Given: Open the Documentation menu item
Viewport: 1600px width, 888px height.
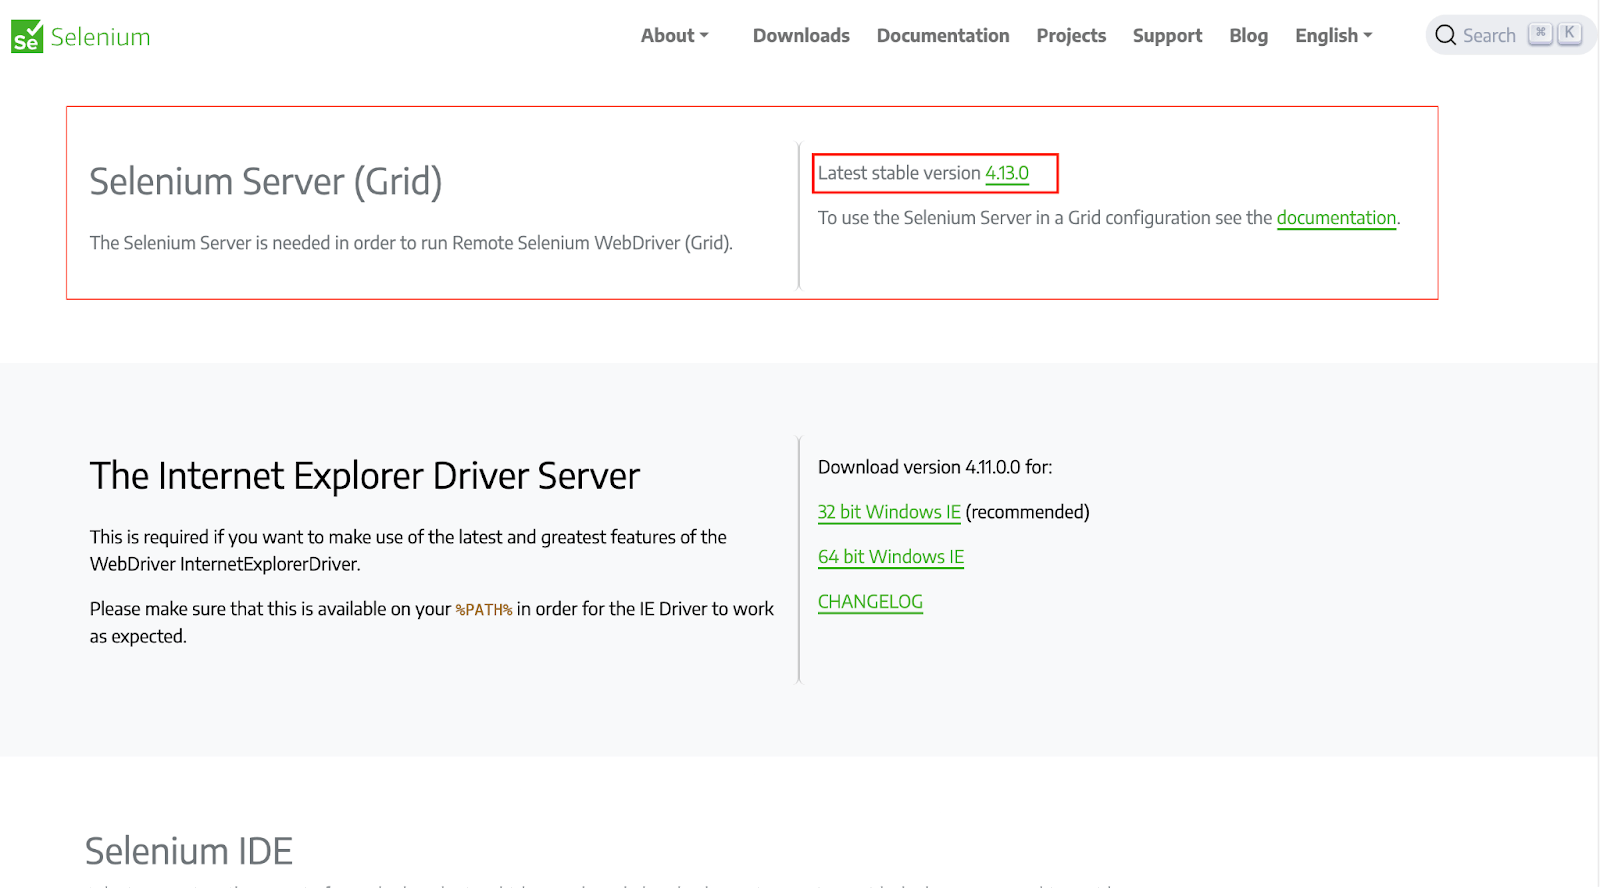Looking at the screenshot, I should pyautogui.click(x=943, y=35).
